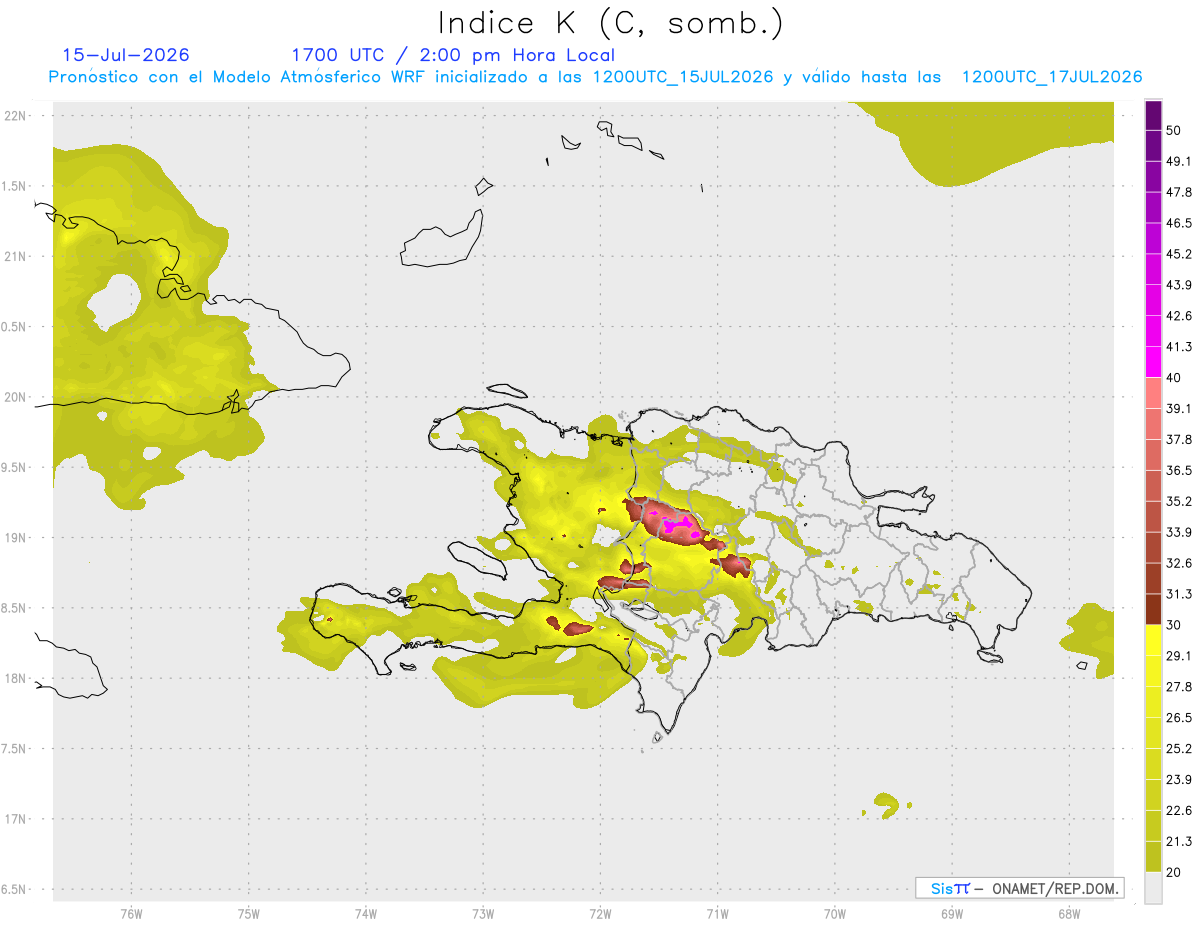The height and width of the screenshot is (927, 1200).
Task: Click the '33.9' color scale label
Action: (1179, 532)
